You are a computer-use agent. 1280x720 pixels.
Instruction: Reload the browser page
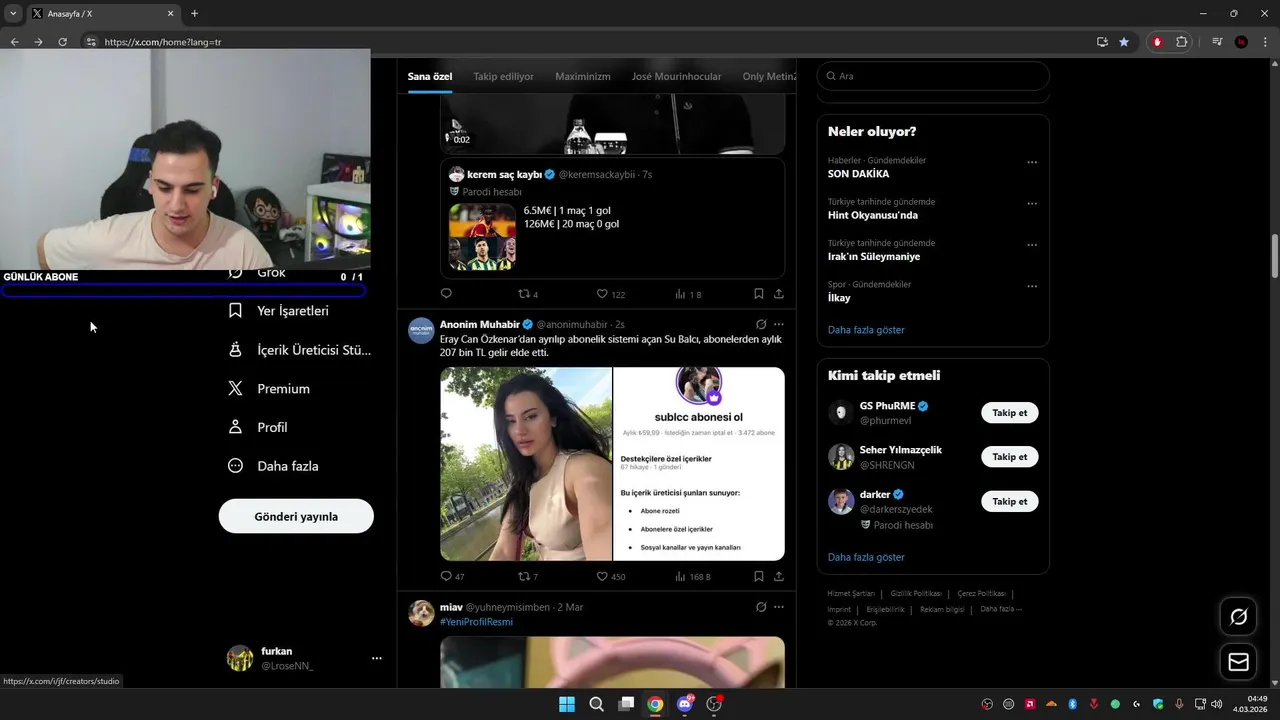click(x=62, y=42)
